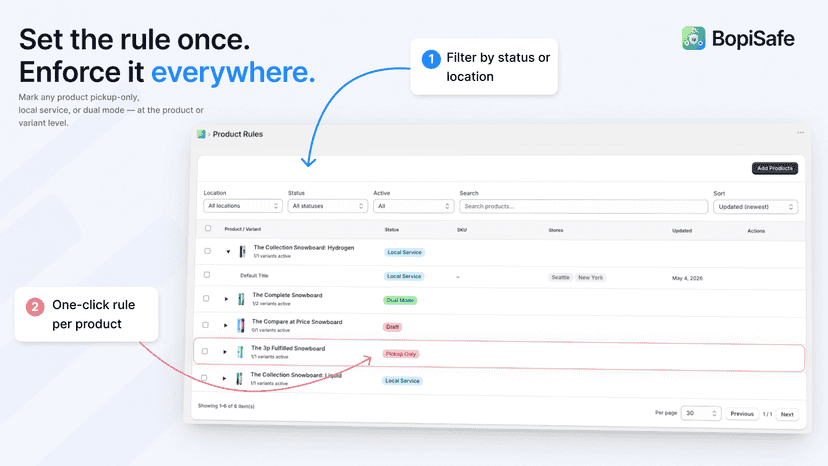Viewport: 828px width, 466px height.
Task: Click the BopiSafe logo icon
Action: point(693,39)
